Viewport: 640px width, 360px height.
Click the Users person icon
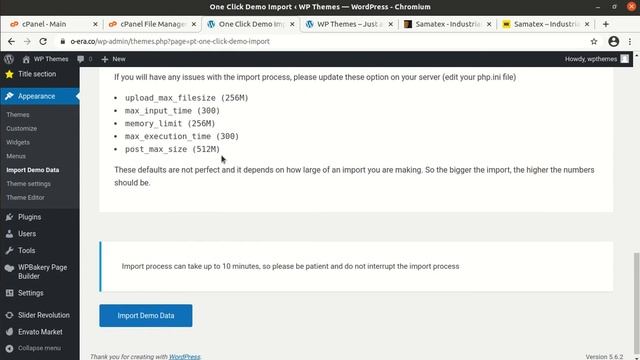pos(9,234)
